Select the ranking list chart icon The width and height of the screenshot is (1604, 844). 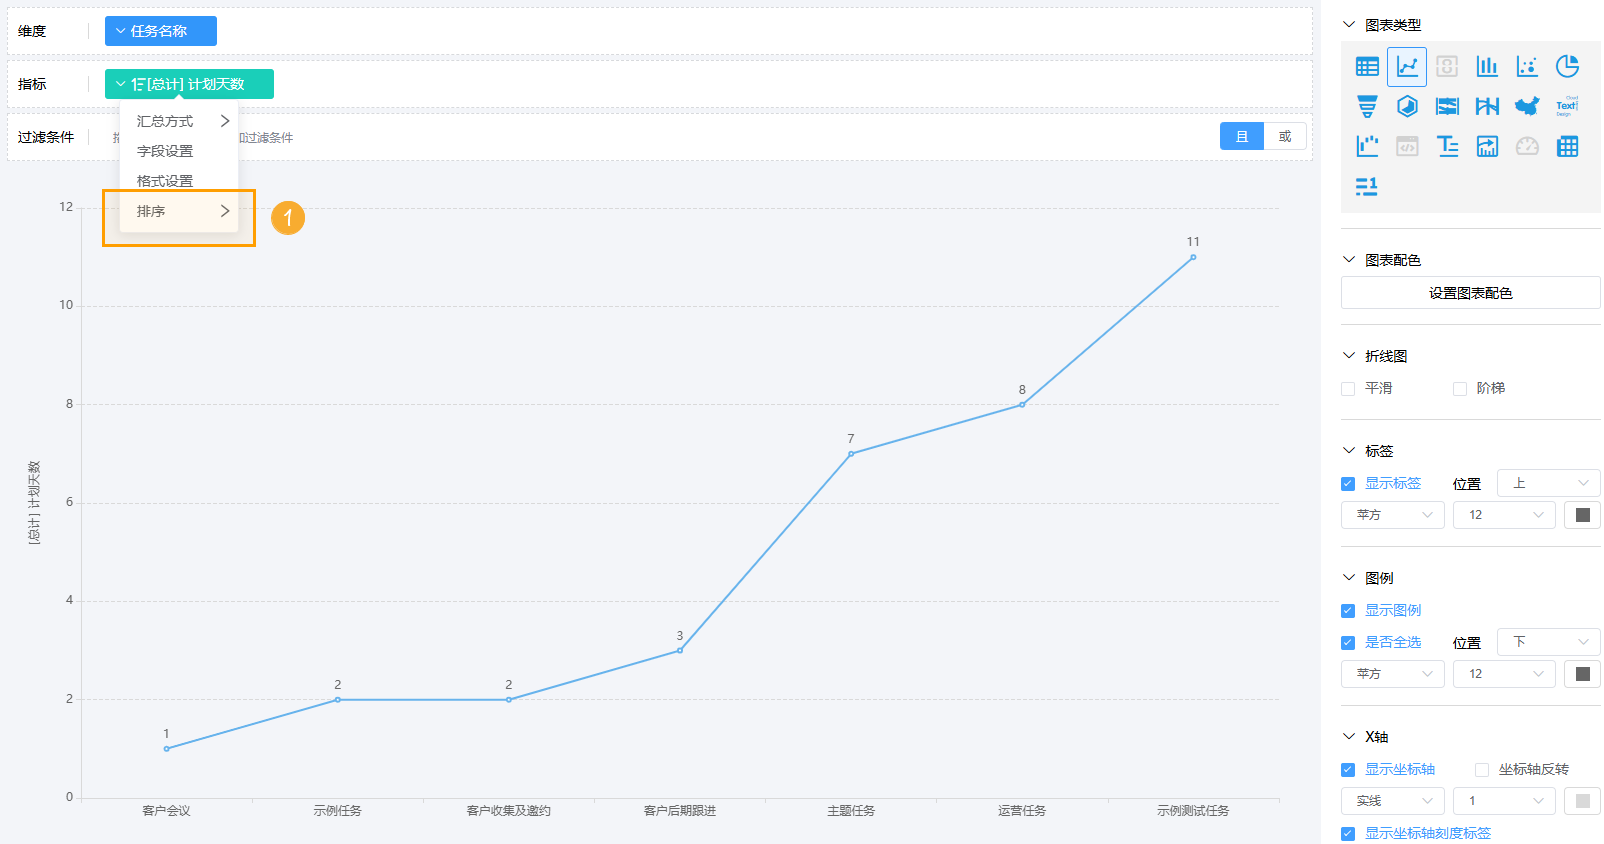(x=1367, y=187)
